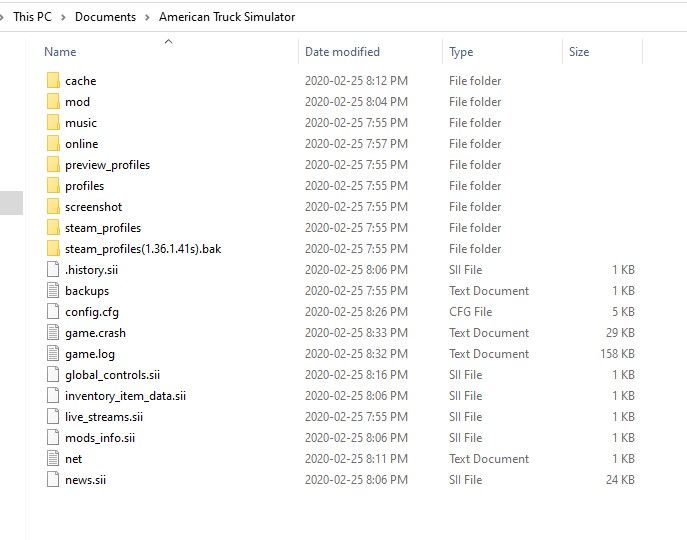The image size is (687, 540).
Task: Click the game.crash document icon
Action: [x=53, y=333]
